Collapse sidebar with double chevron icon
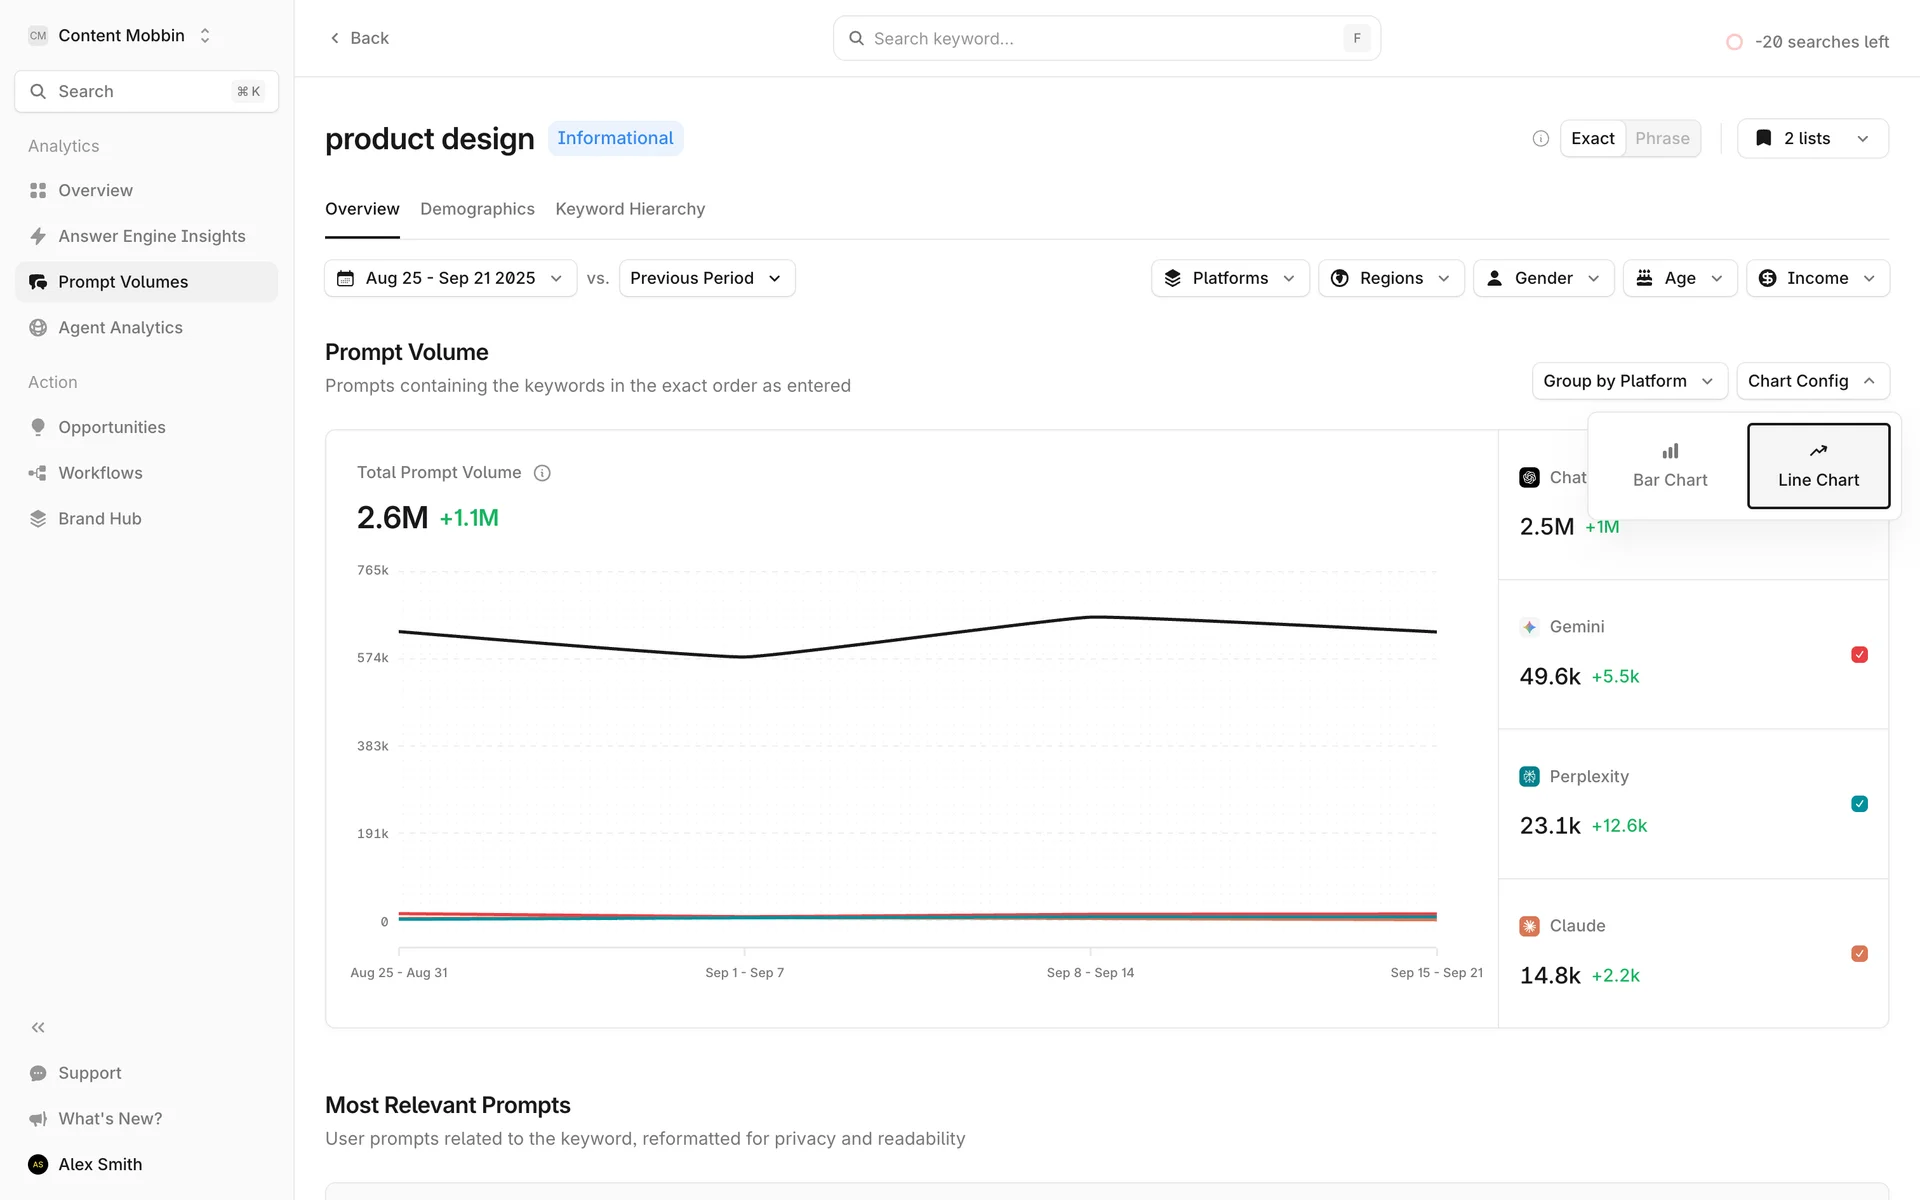The image size is (1920, 1200). [x=38, y=1027]
